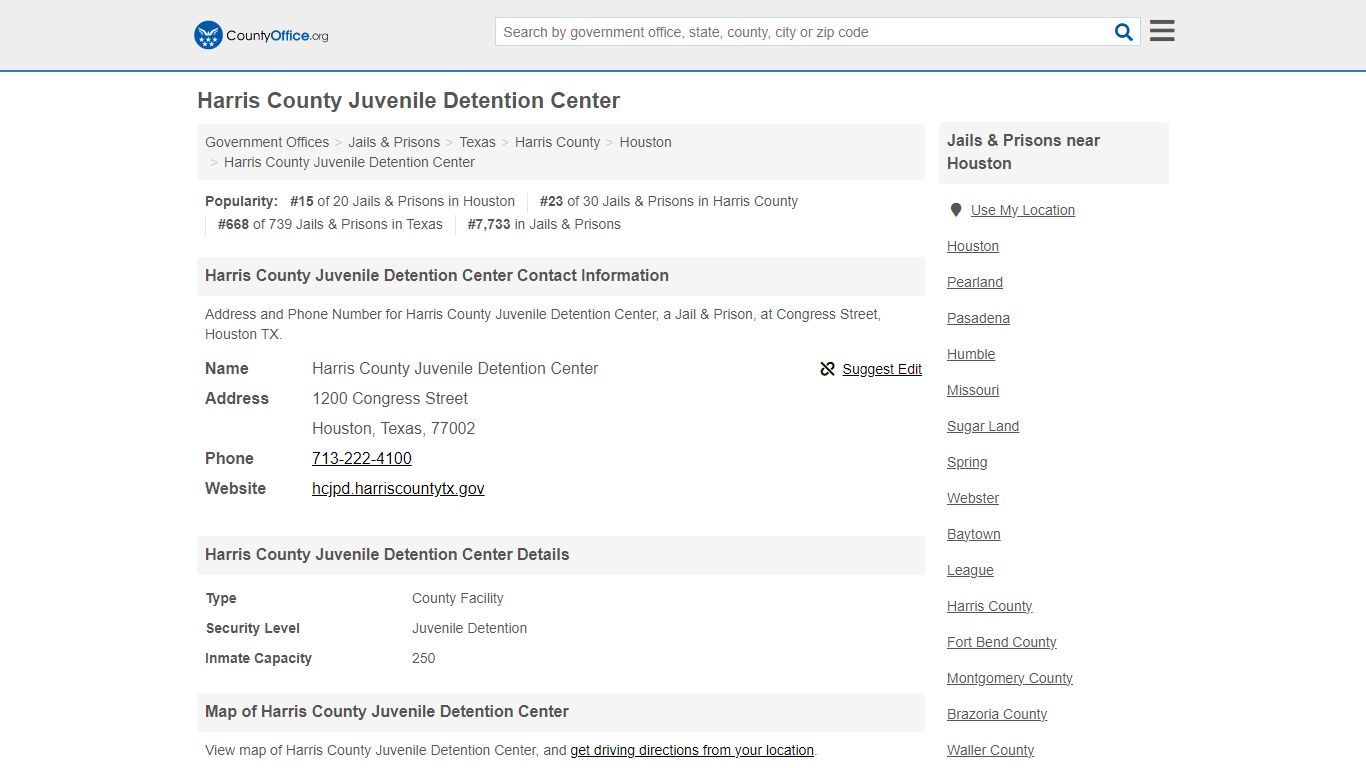Click the County Facility type value
The height and width of the screenshot is (768, 1366).
tap(458, 598)
